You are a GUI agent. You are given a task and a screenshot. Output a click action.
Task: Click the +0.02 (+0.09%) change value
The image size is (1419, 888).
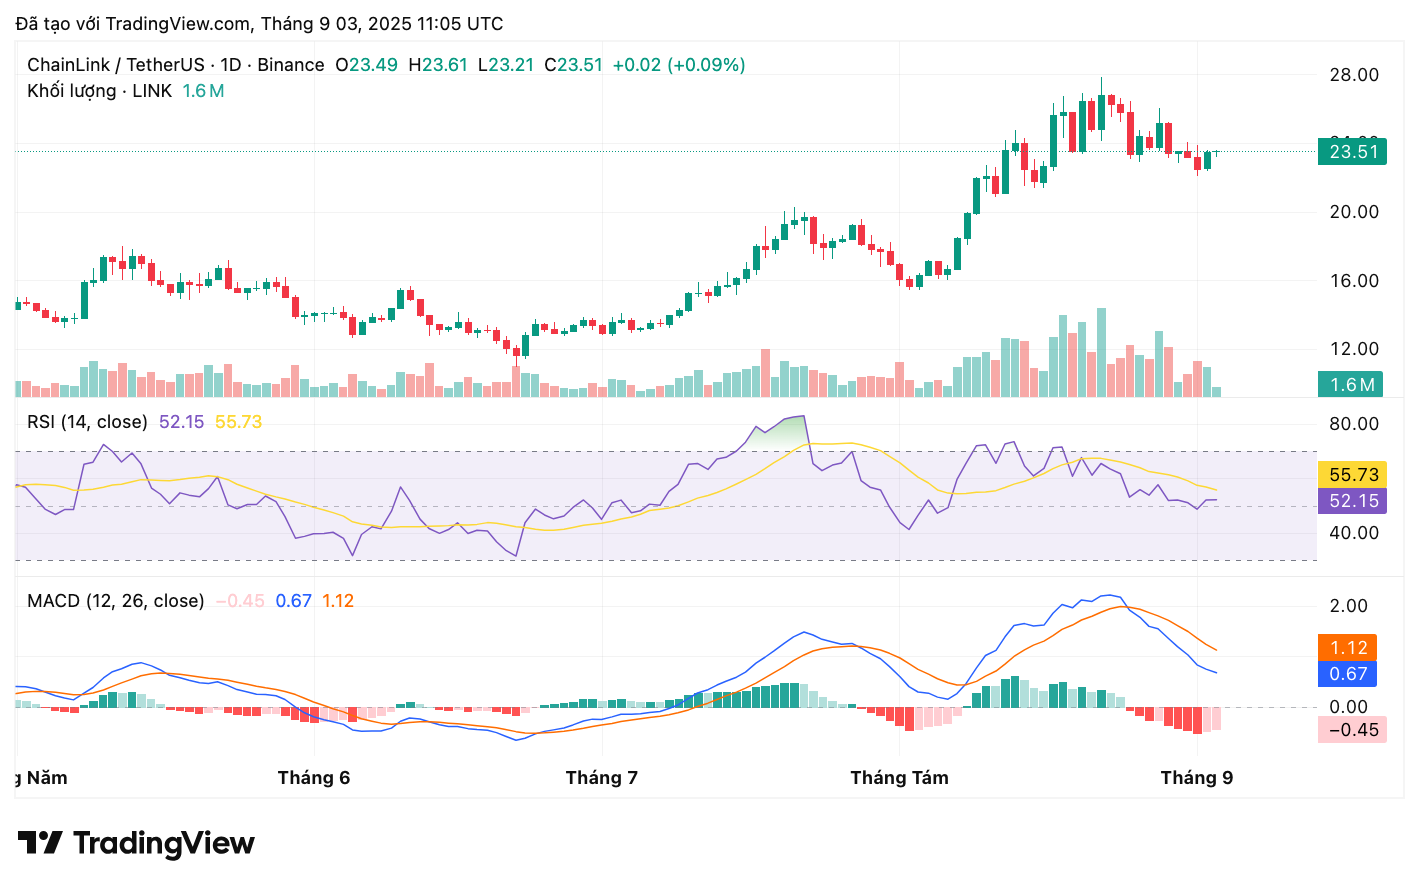[x=679, y=65]
